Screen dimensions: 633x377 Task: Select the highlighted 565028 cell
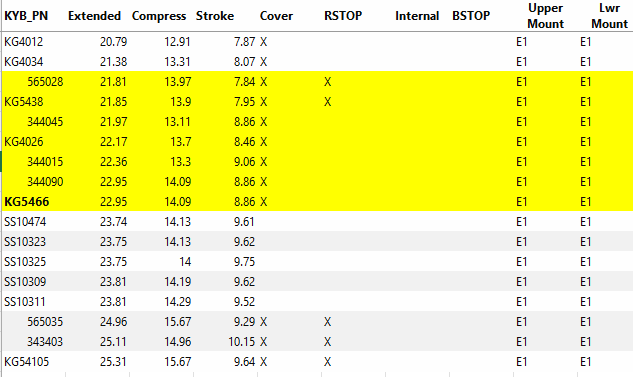pyautogui.click(x=45, y=82)
